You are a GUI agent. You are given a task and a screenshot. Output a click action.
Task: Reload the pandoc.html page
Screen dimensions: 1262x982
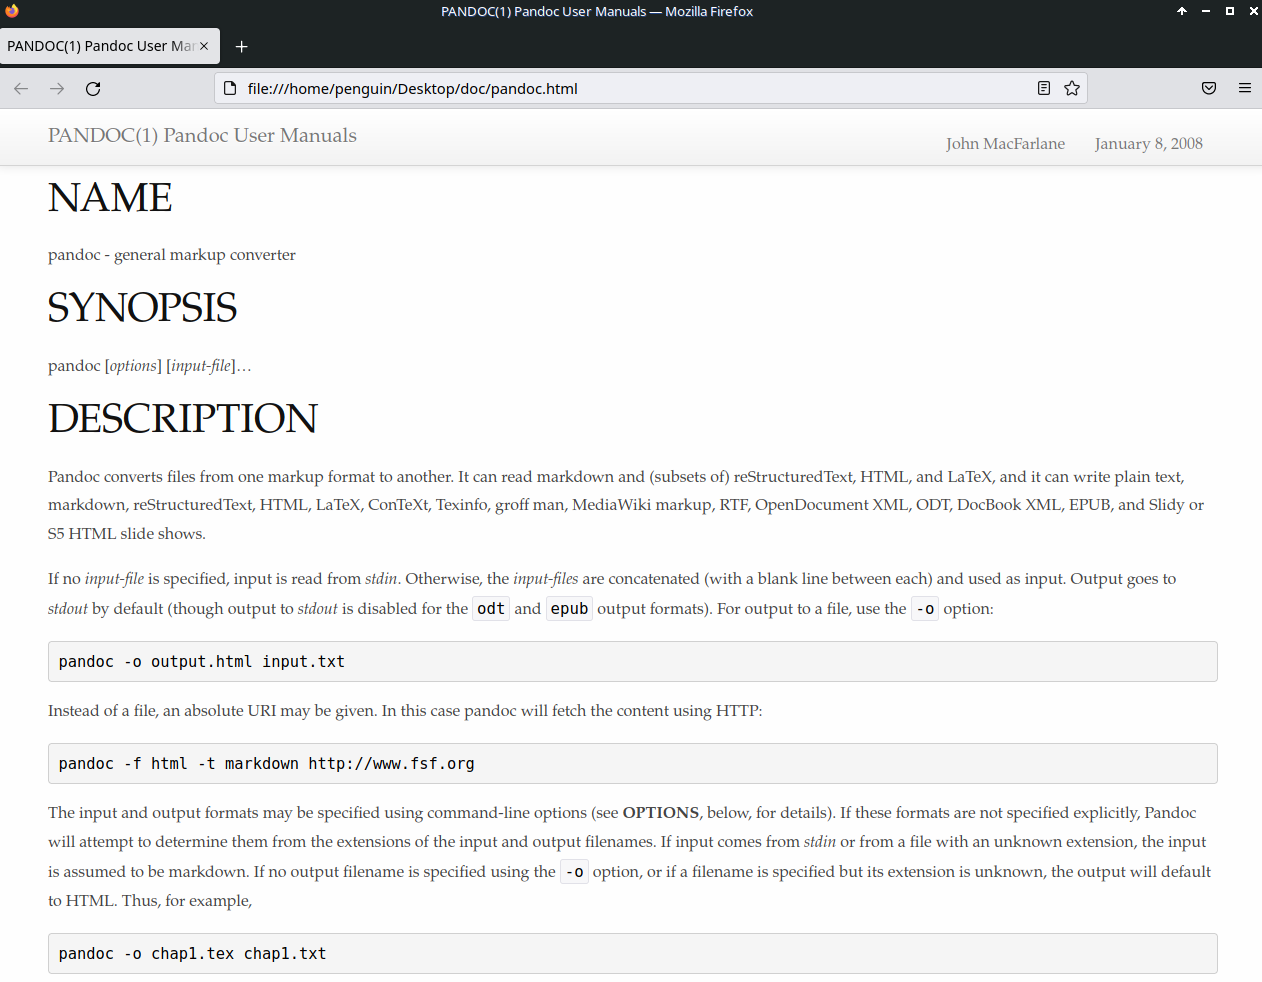pos(93,88)
